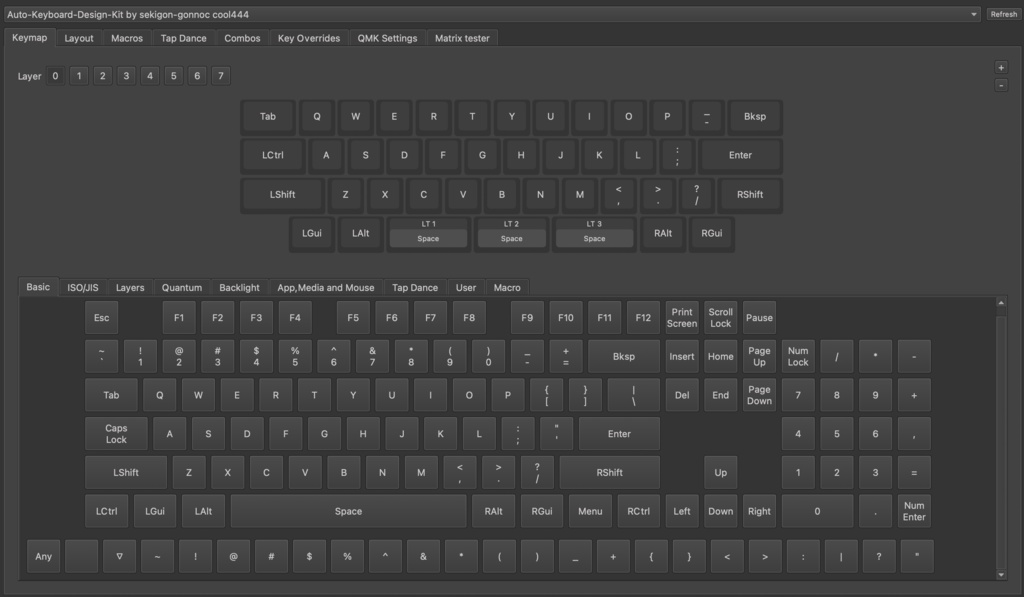Go to the Key Overrides tab

point(309,38)
